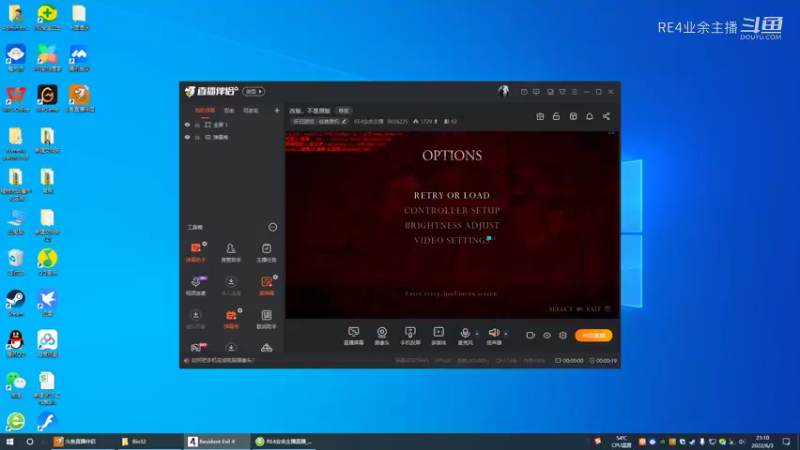Viewport: 800px width, 450px height.
Task: Click the taskbar search circle icon
Action: coord(30,441)
